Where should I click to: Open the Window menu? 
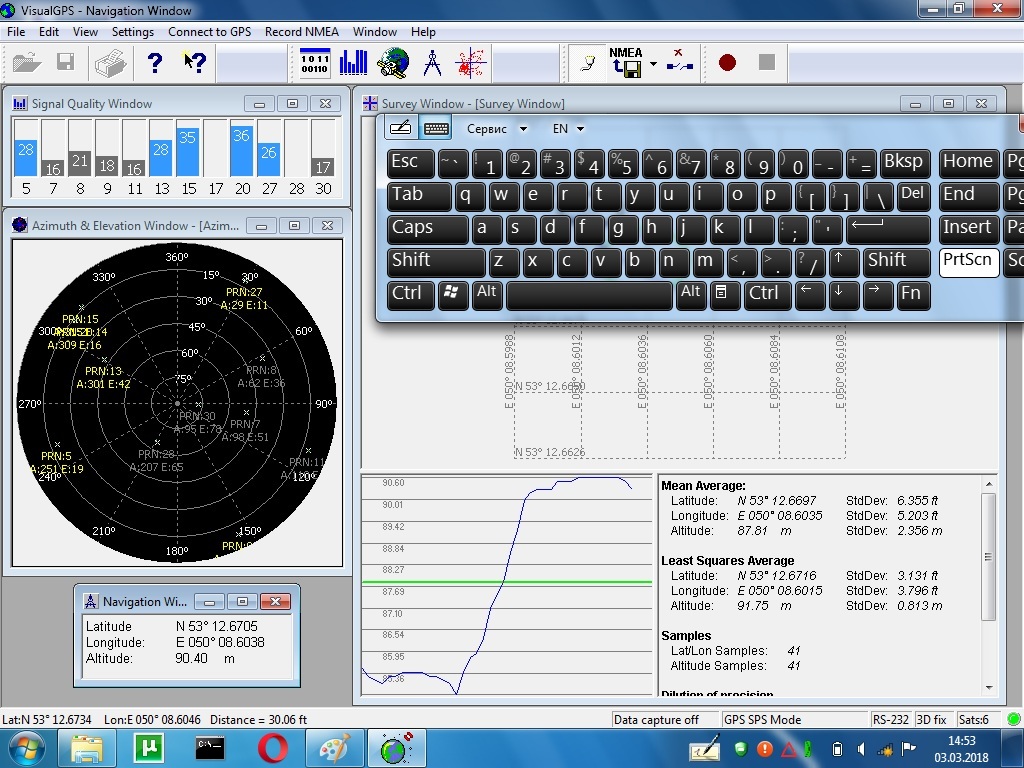374,31
